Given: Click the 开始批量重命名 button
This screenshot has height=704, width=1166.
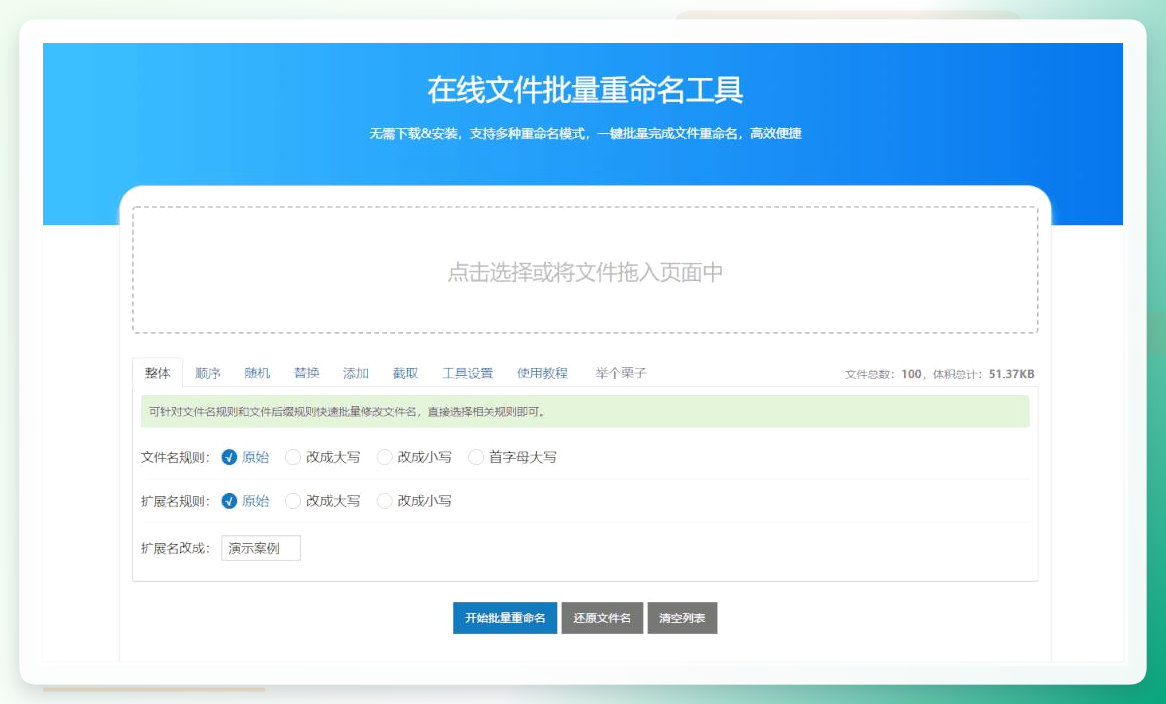Looking at the screenshot, I should (505, 618).
